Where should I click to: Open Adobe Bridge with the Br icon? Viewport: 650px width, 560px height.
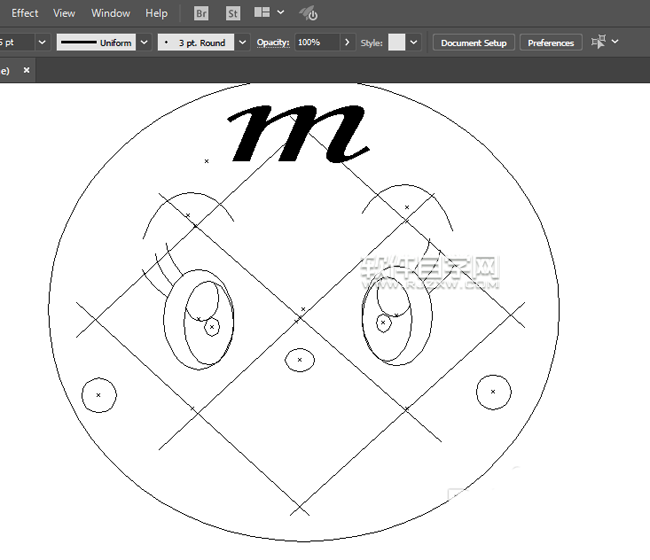(x=201, y=14)
